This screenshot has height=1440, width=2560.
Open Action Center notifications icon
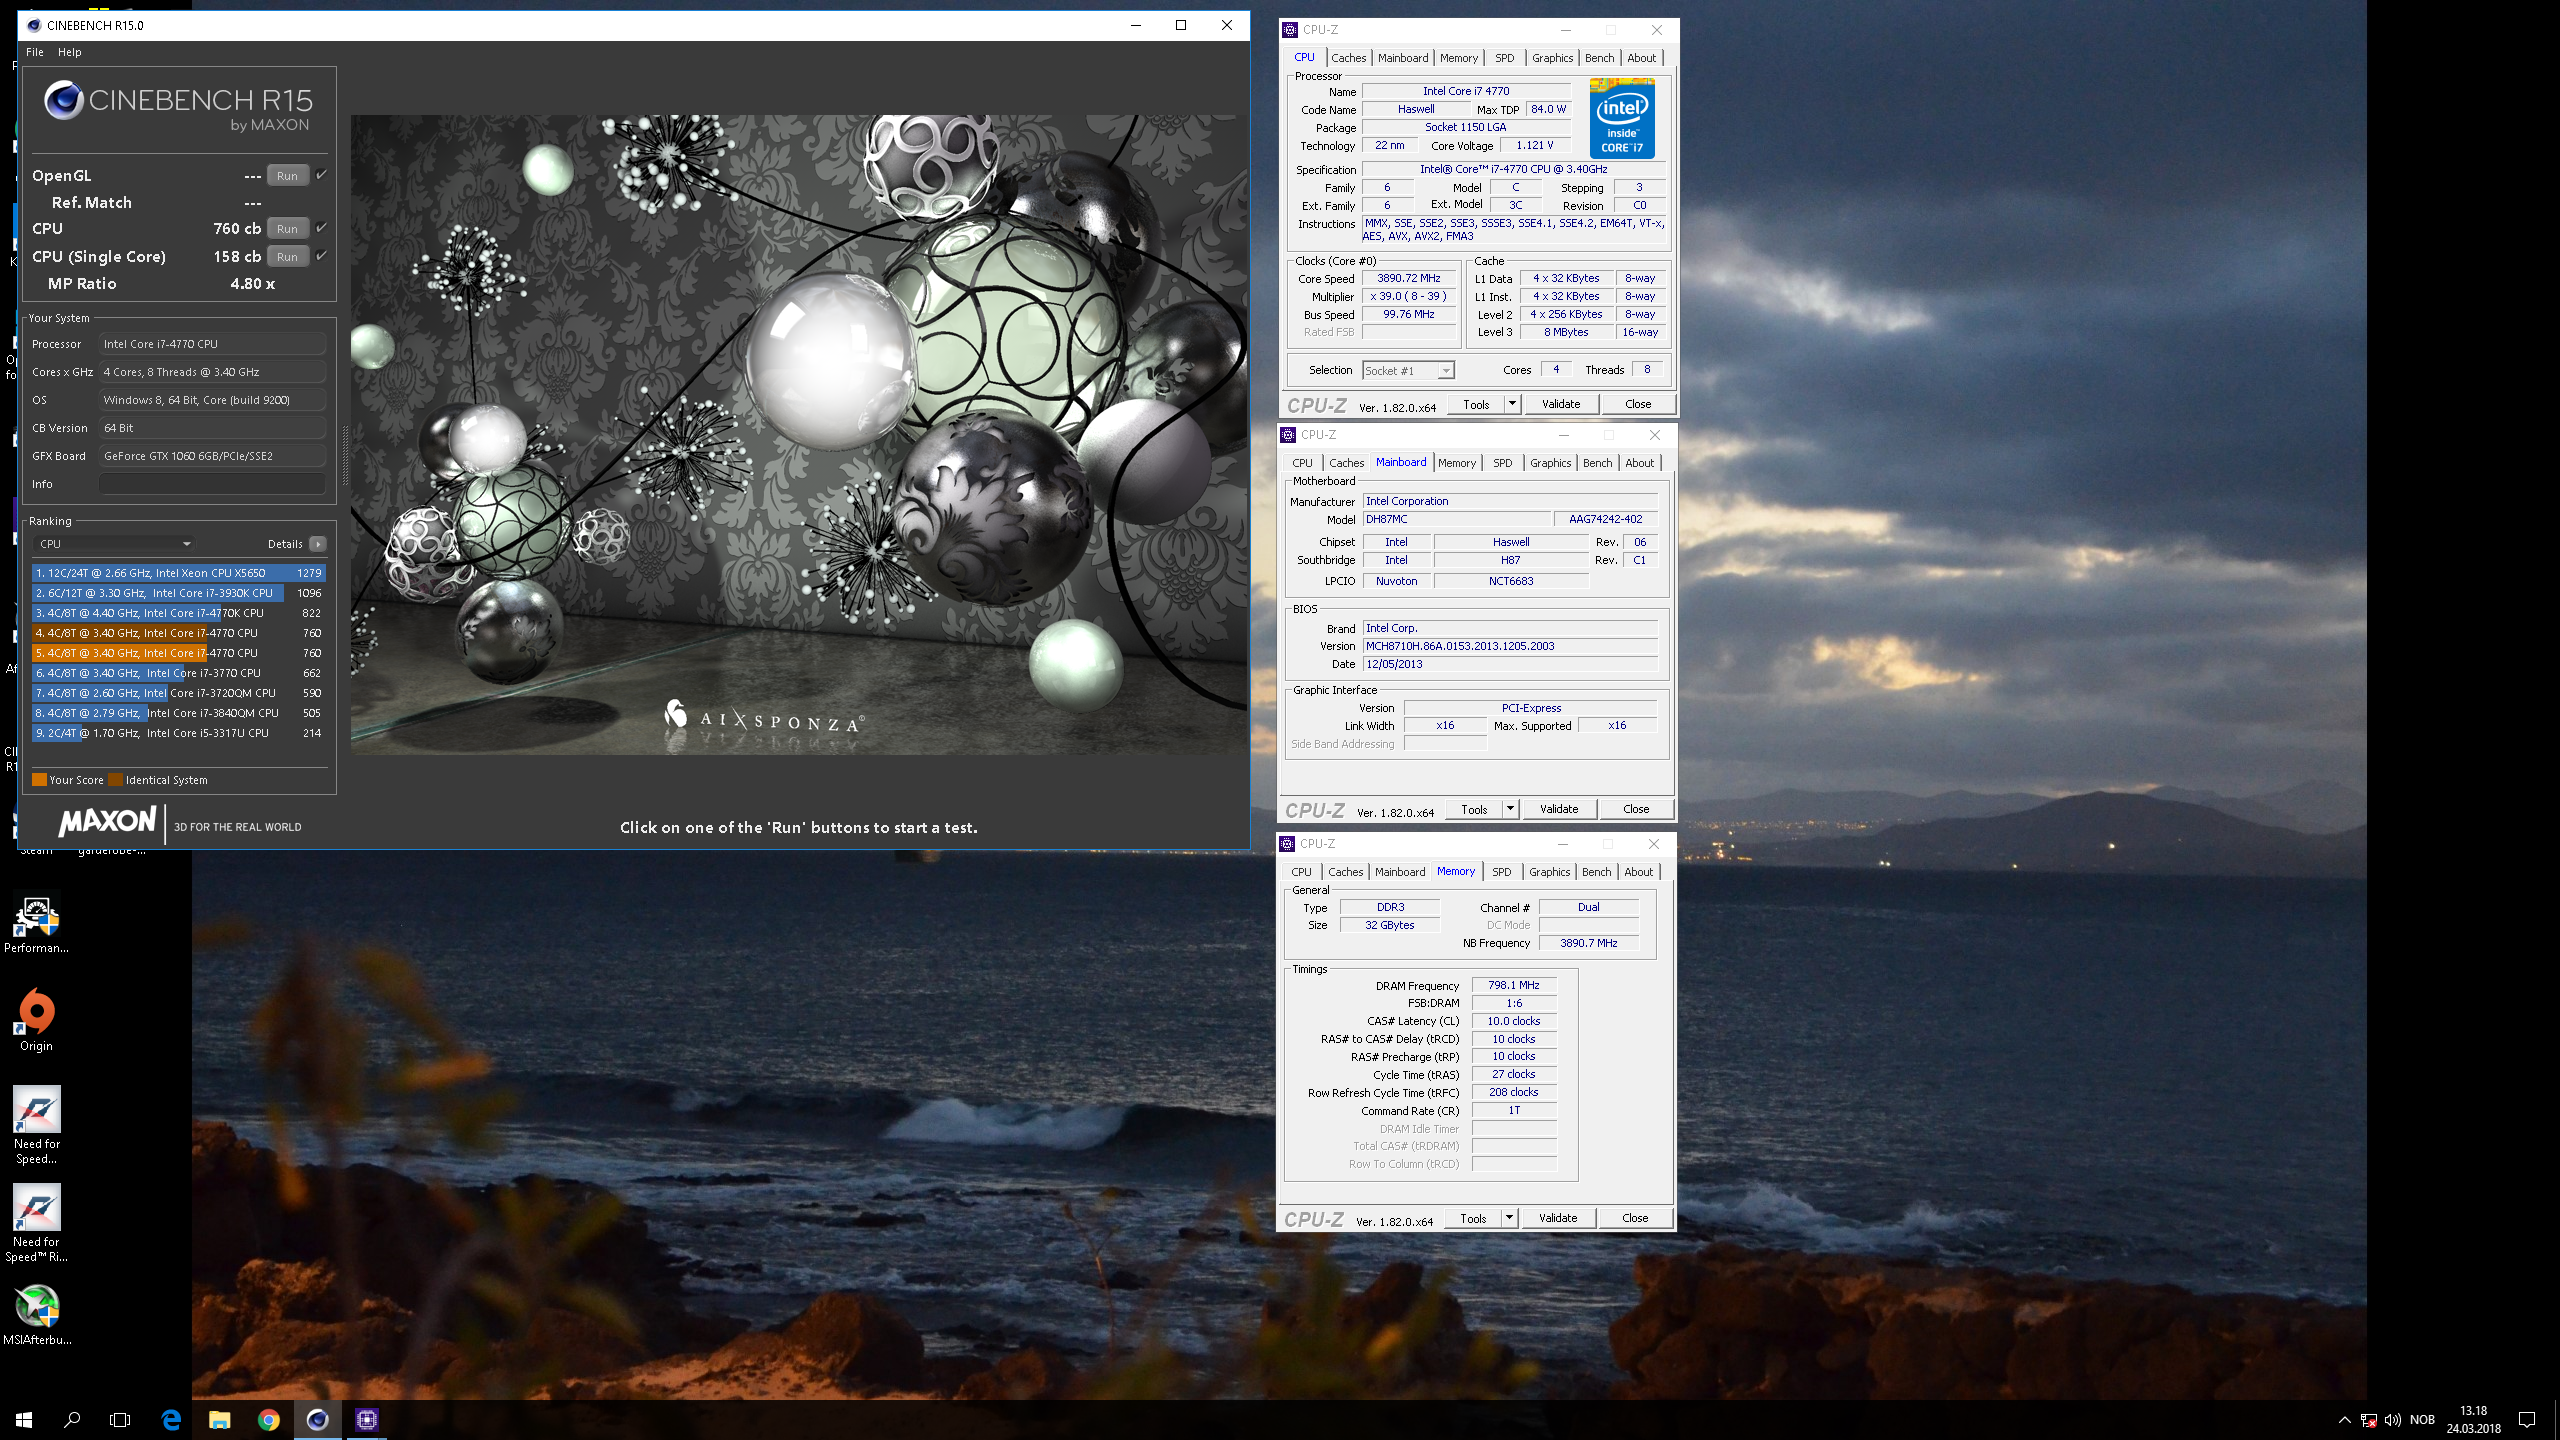(x=2527, y=1420)
